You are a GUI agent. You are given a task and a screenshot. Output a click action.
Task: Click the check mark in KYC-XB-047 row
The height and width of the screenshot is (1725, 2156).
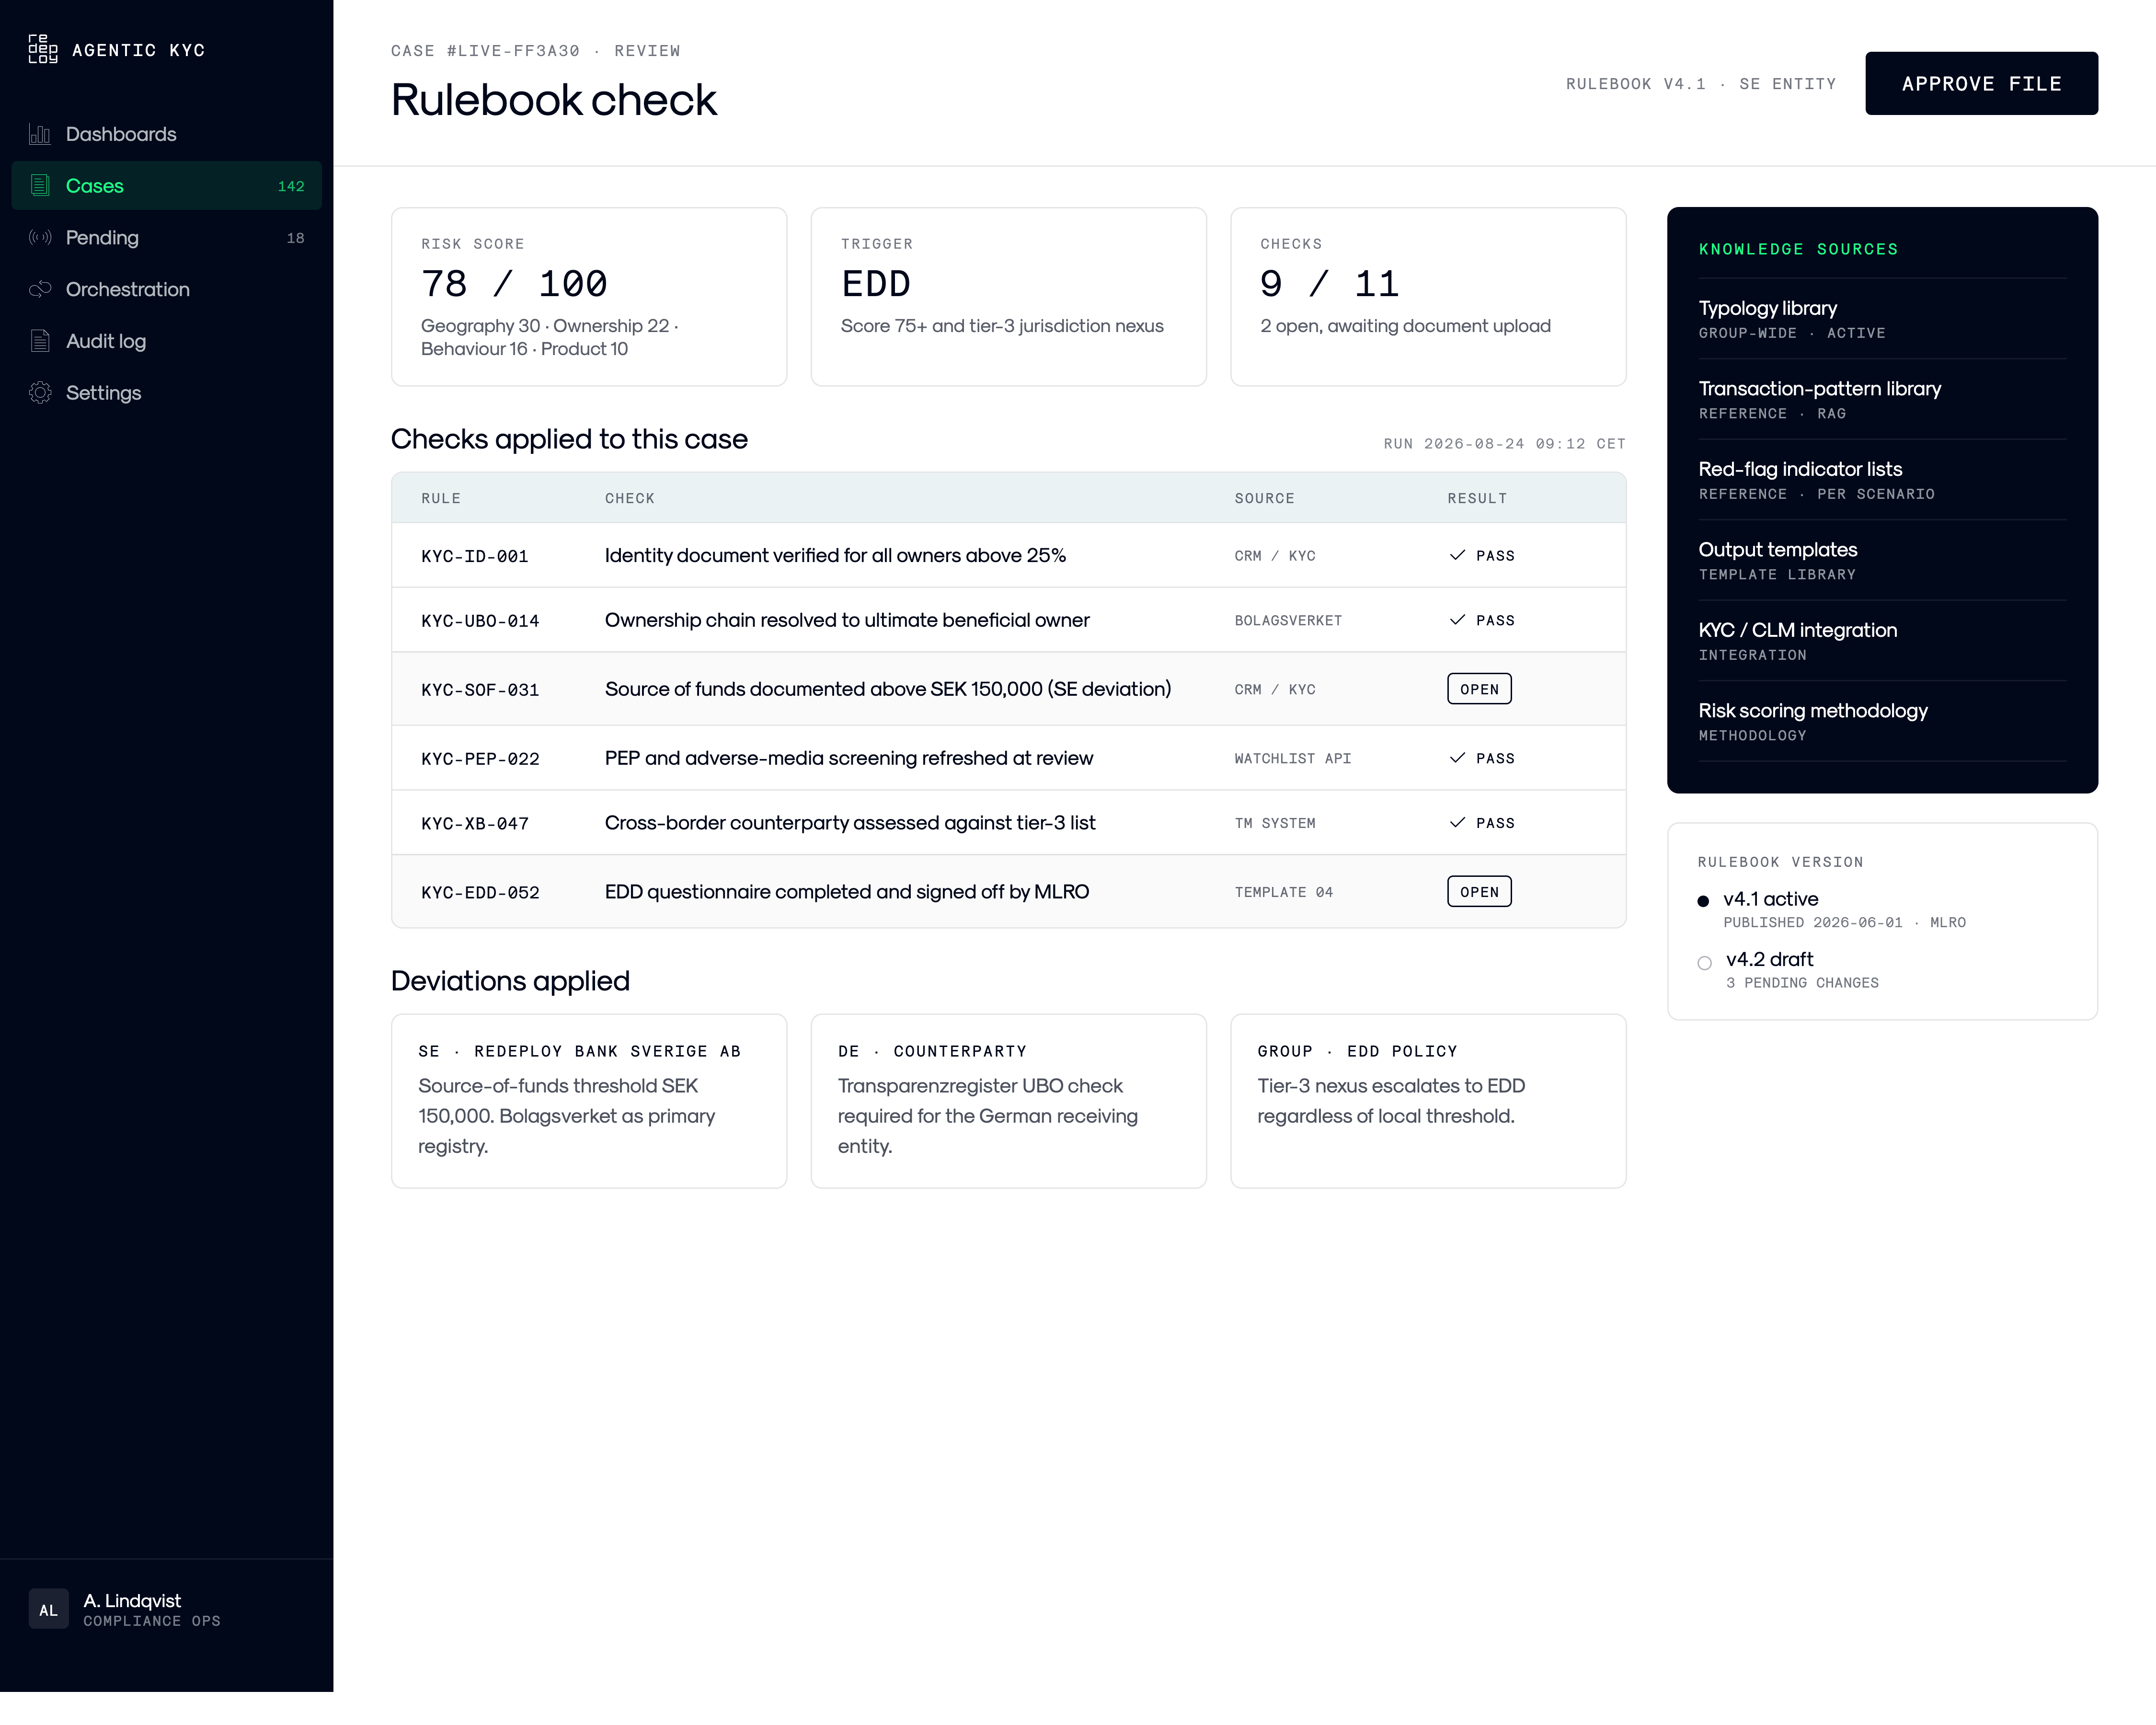[1457, 823]
